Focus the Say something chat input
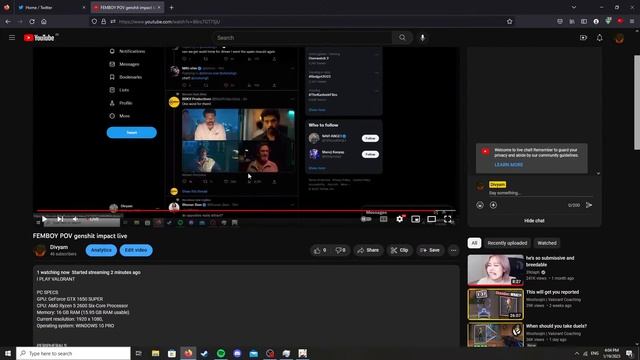Image resolution: width=640 pixels, height=360 pixels. (x=540, y=193)
